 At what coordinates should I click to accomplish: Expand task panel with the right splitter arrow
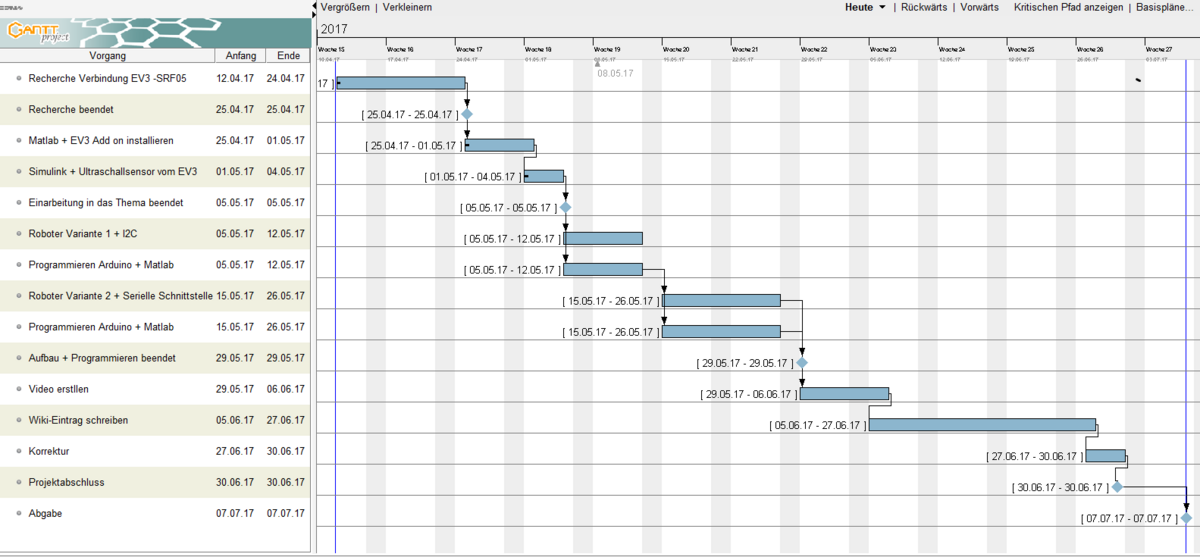(312, 12)
